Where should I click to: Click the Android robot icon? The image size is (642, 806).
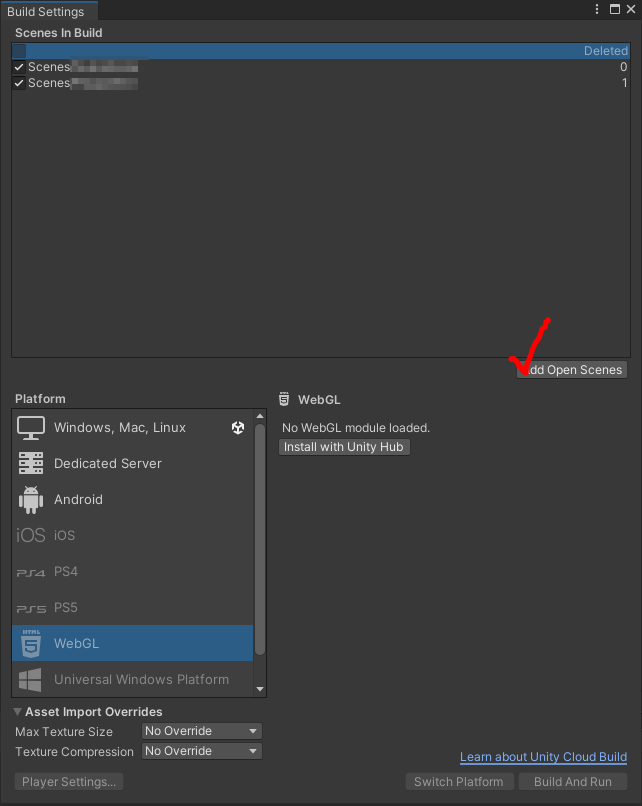tap(31, 500)
